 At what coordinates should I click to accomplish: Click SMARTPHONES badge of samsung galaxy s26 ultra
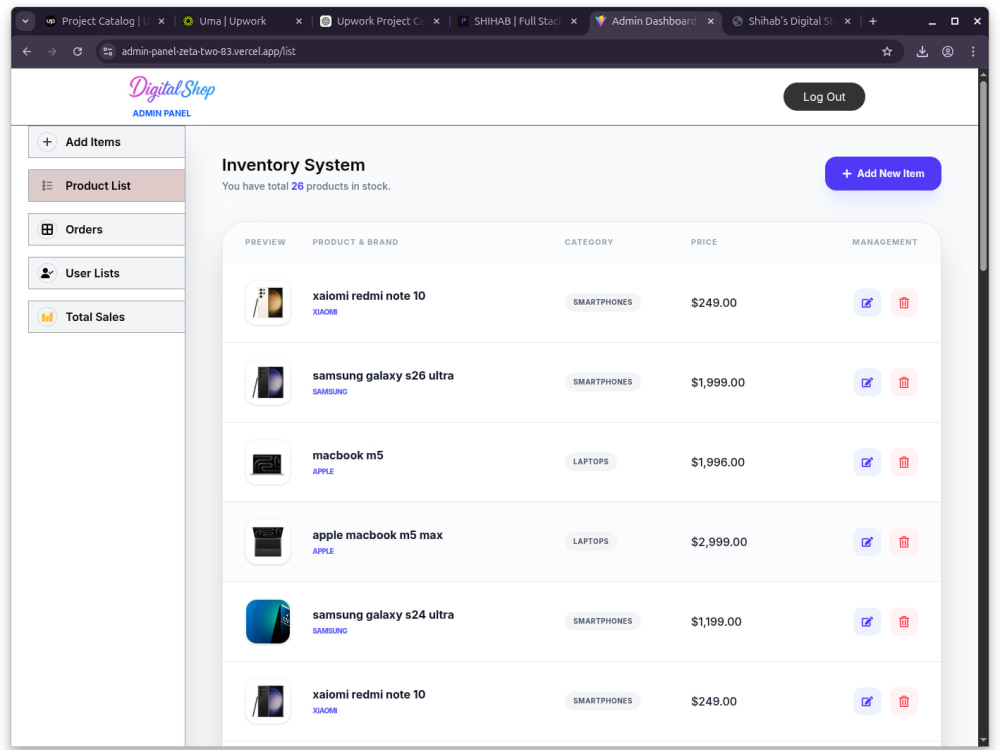click(603, 382)
